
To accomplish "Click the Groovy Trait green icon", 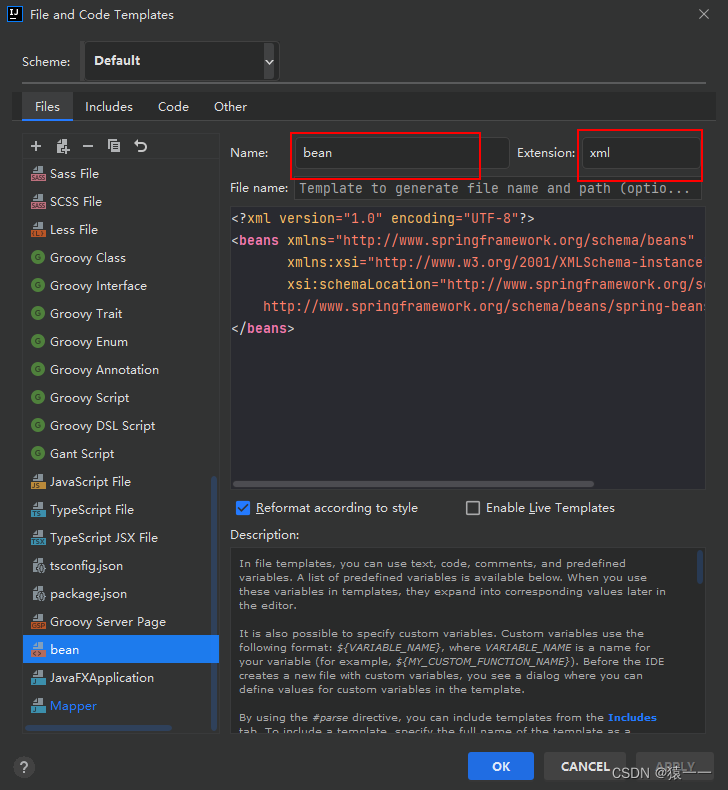I will 38,313.
